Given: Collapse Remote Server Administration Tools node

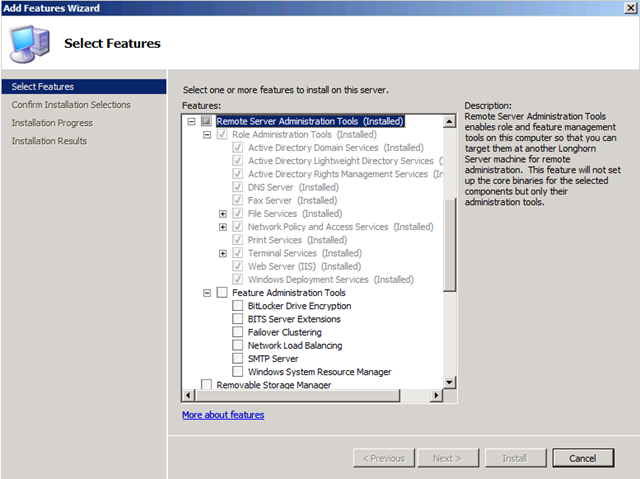Looking at the screenshot, I should pyautogui.click(x=192, y=121).
